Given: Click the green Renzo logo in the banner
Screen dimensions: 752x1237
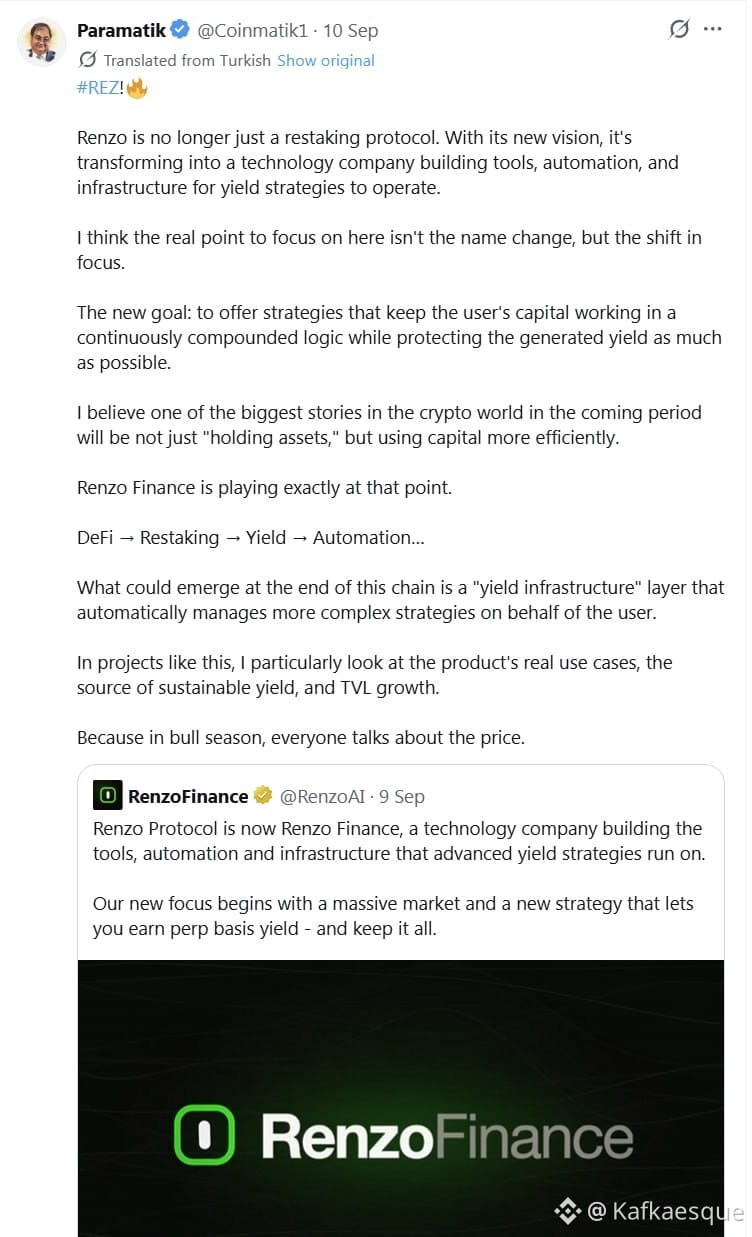Looking at the screenshot, I should coord(204,1136).
